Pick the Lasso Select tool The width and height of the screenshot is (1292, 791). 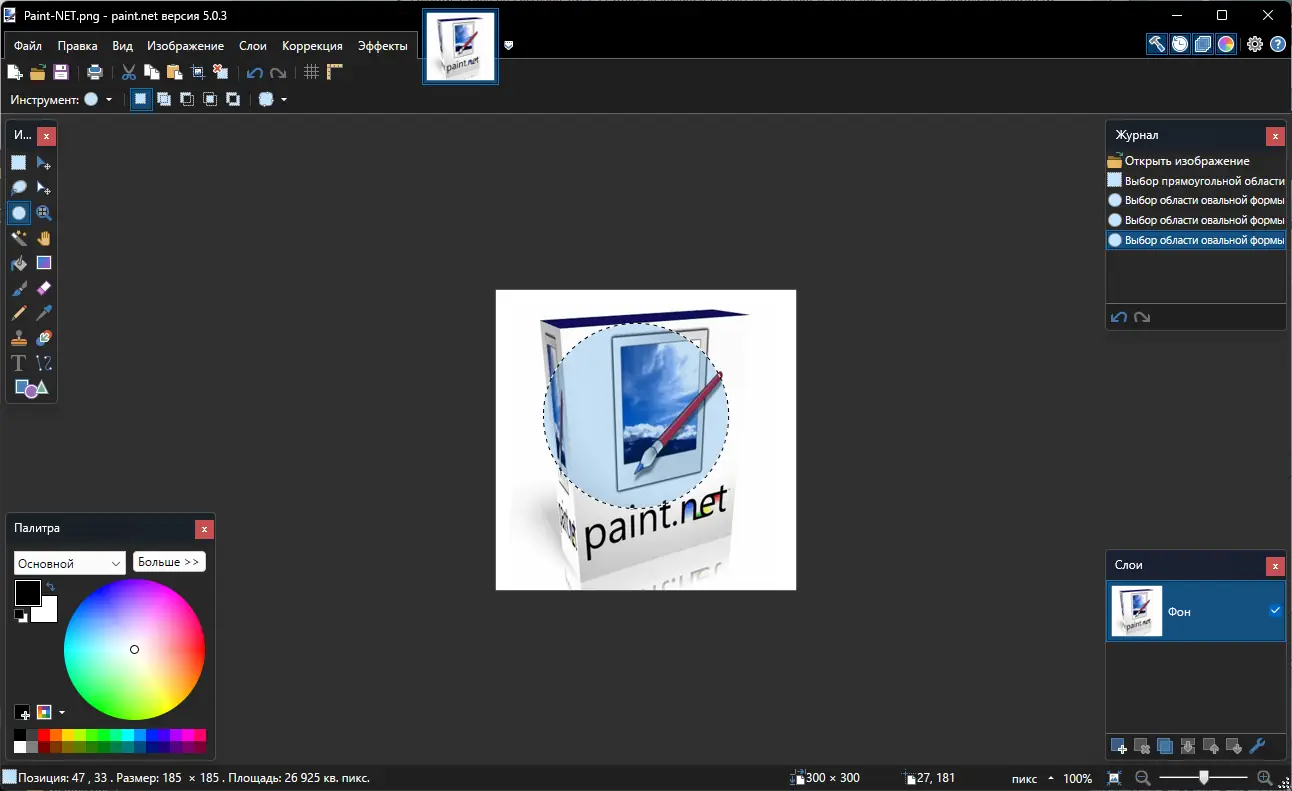pos(19,188)
